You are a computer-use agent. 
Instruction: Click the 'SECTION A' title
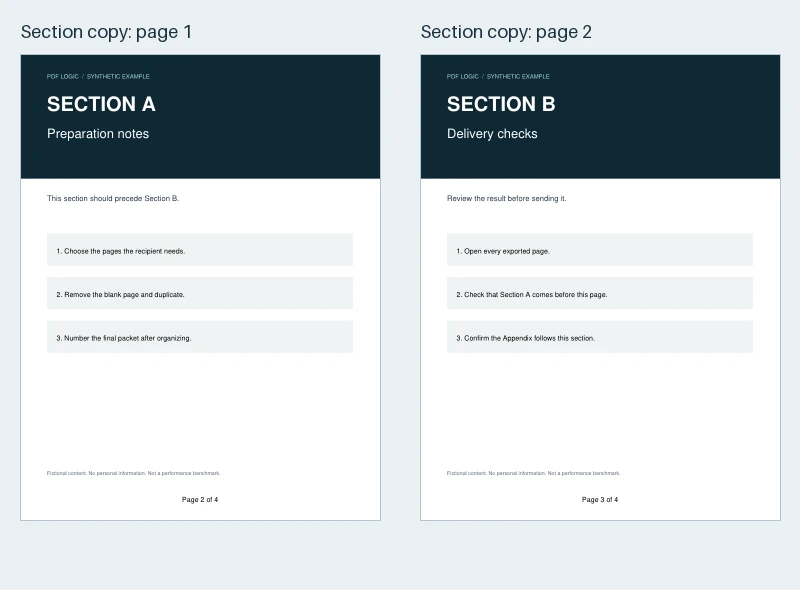(101, 104)
